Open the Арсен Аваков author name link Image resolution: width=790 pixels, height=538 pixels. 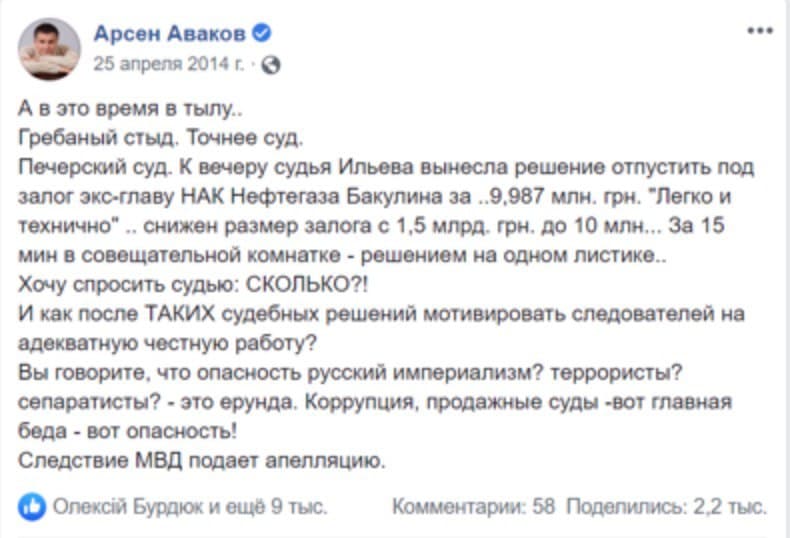click(x=169, y=35)
